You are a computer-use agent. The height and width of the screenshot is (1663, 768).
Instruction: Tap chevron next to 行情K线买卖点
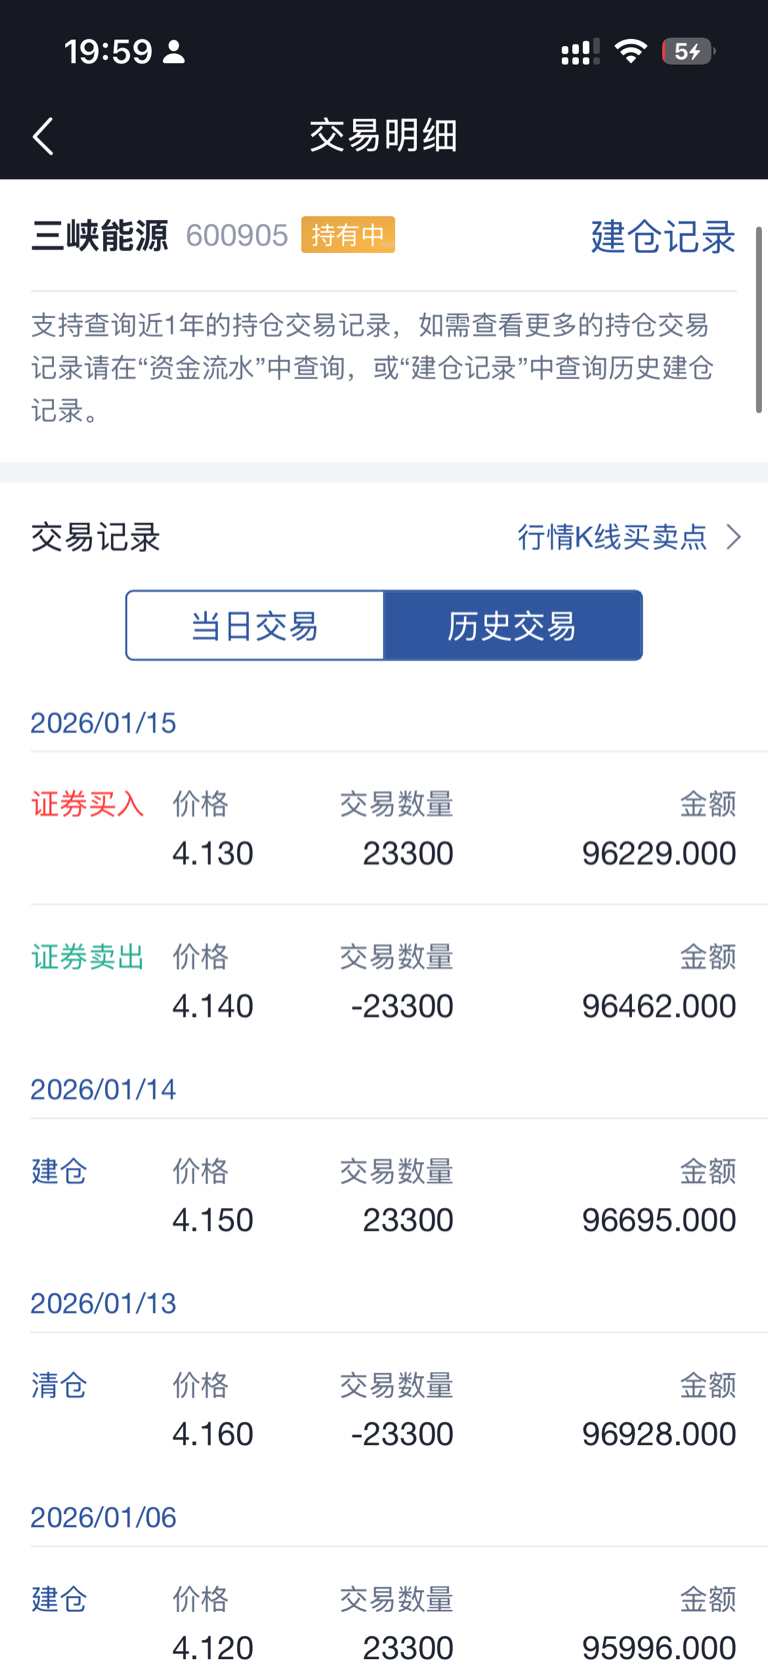[x=734, y=537]
